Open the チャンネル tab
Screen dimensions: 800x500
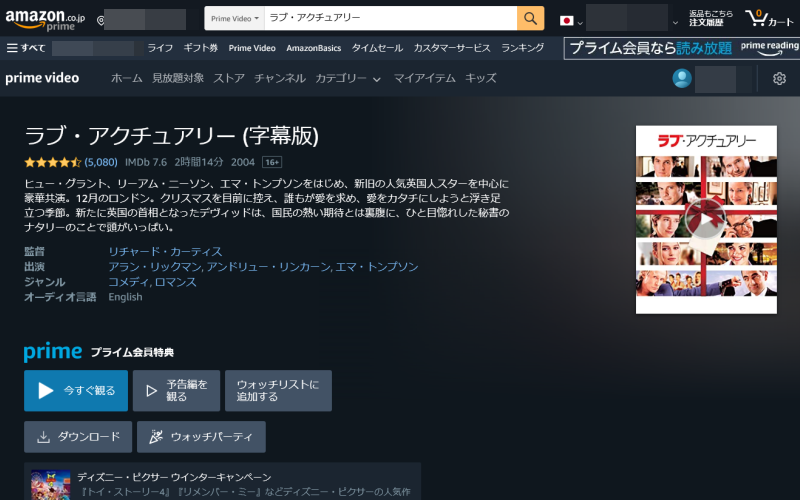pos(280,78)
